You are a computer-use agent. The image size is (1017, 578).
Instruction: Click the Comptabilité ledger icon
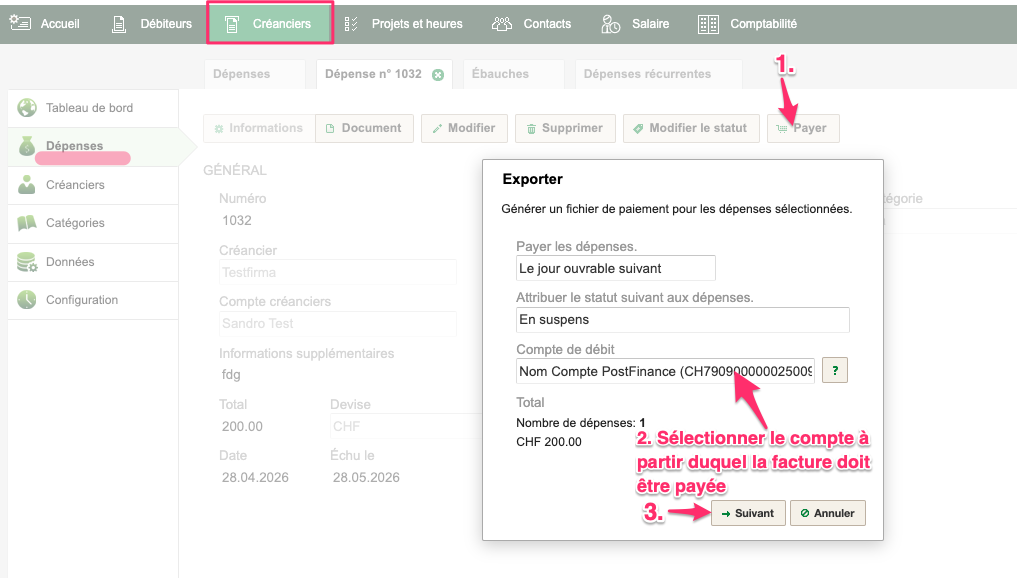coord(708,24)
